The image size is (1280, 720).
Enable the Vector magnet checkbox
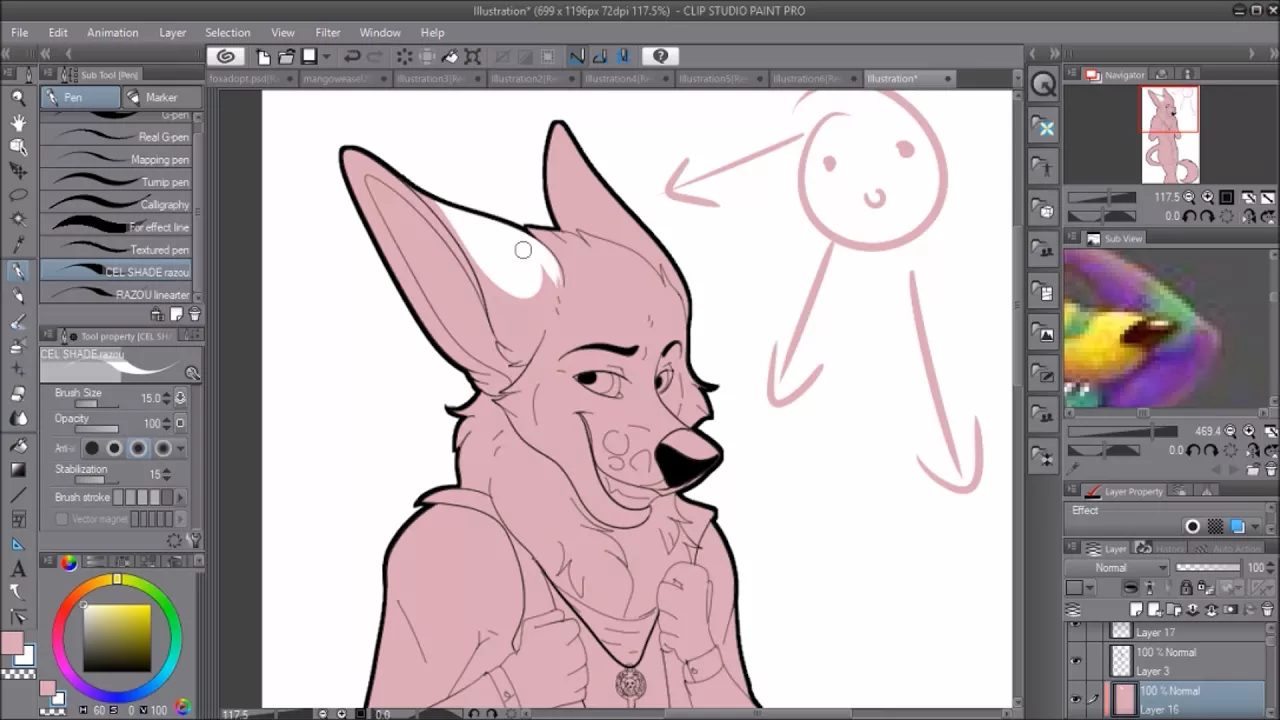(x=62, y=519)
